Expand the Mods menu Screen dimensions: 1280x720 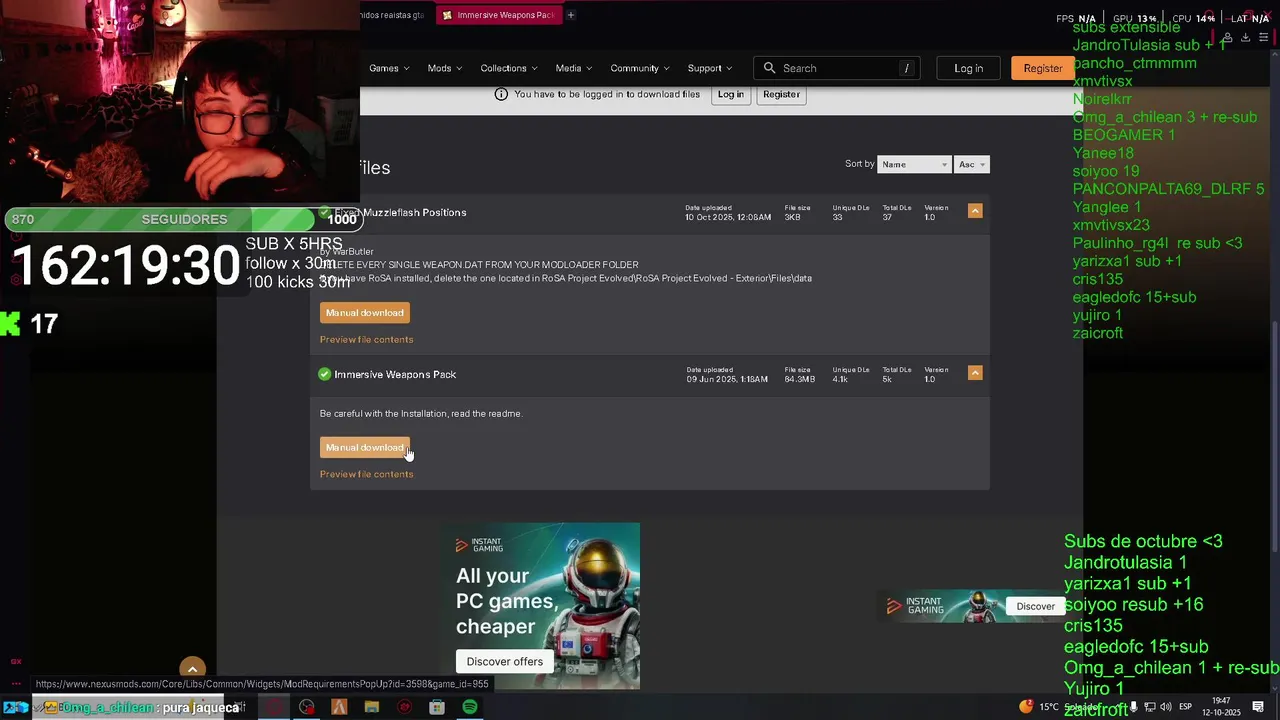445,68
